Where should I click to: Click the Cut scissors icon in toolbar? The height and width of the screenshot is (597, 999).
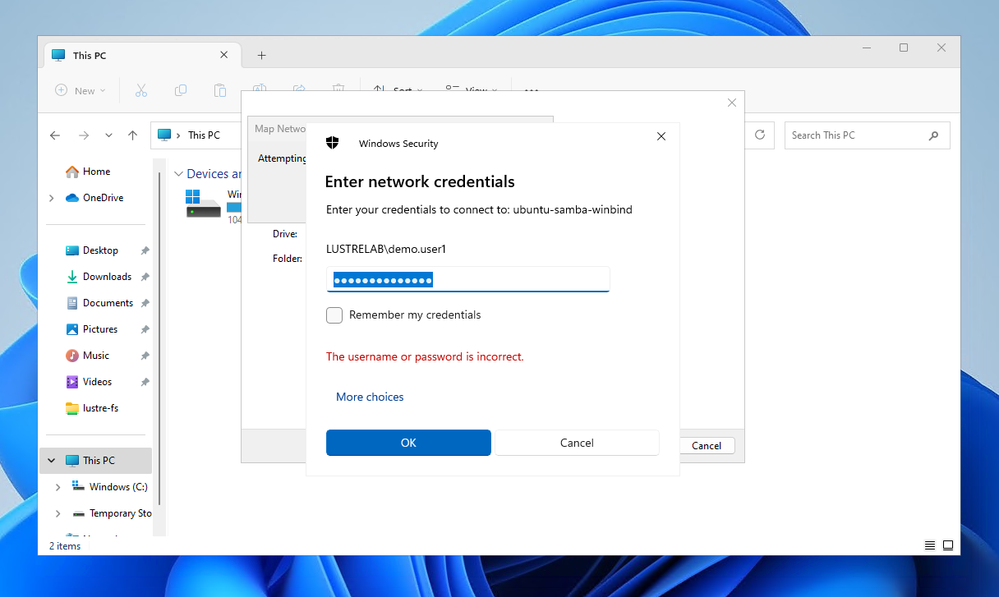tap(141, 90)
